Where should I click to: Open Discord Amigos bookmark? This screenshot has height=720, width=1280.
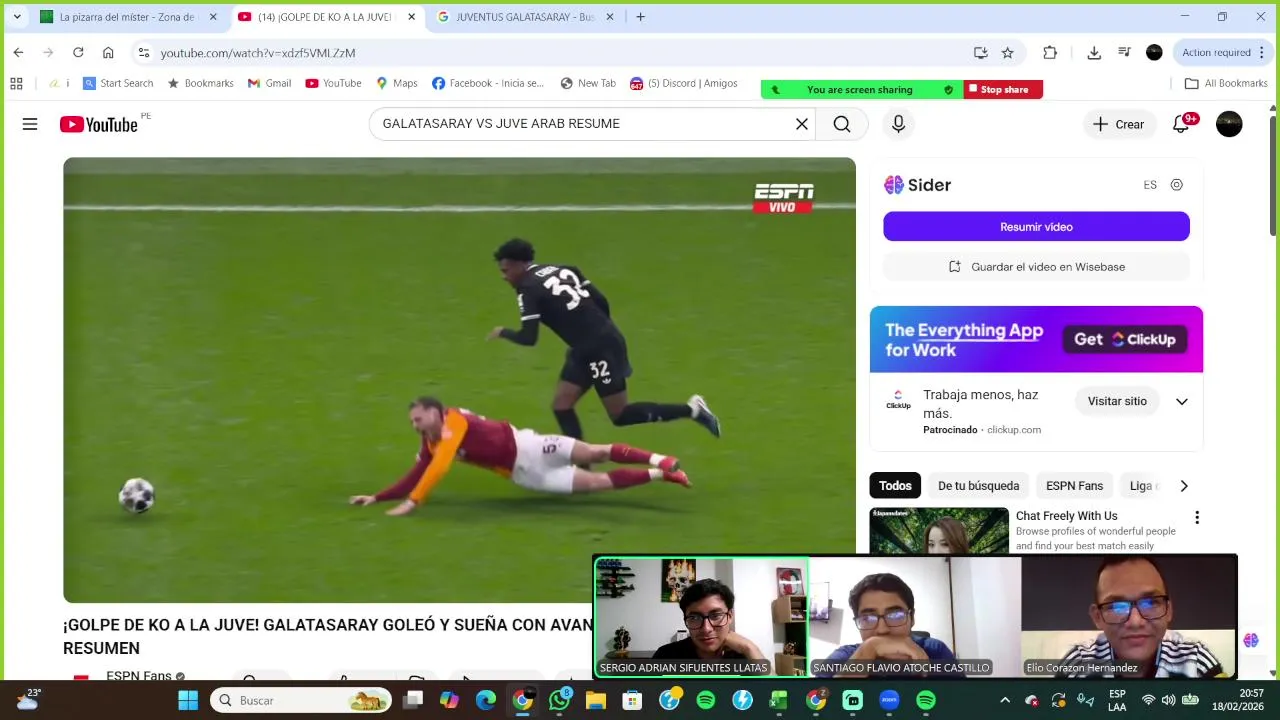tap(683, 83)
